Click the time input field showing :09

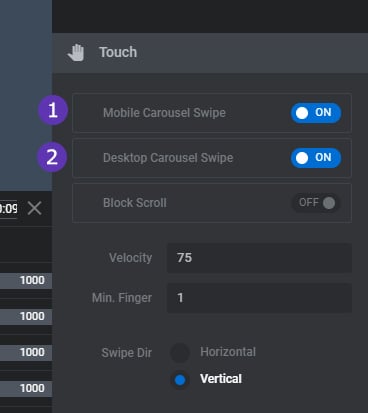coord(8,209)
